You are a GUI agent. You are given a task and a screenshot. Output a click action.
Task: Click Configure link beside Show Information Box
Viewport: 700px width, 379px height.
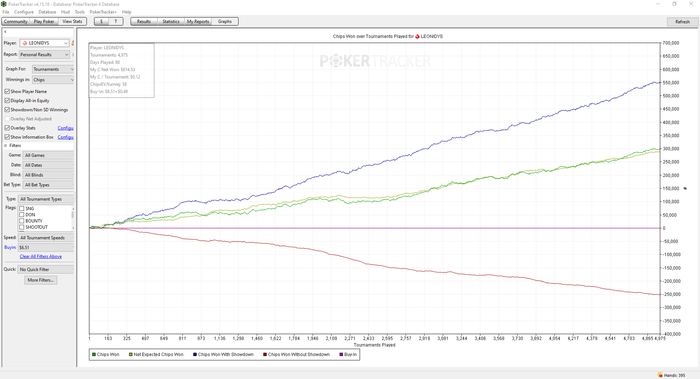66,137
